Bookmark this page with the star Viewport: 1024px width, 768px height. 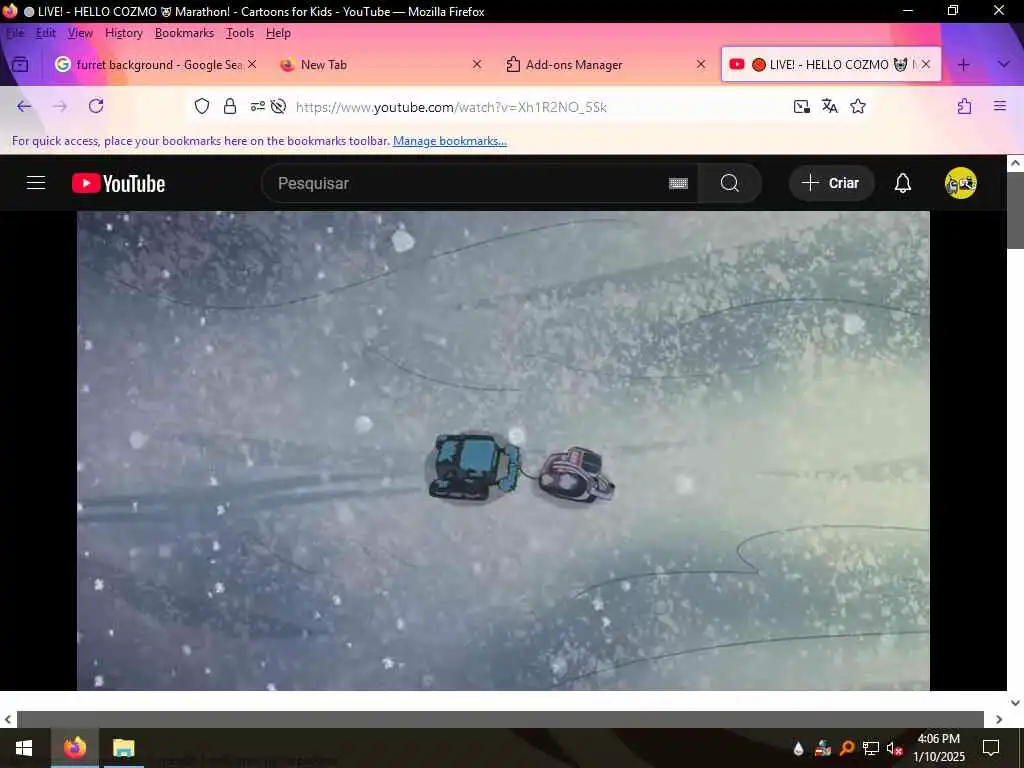coord(858,106)
